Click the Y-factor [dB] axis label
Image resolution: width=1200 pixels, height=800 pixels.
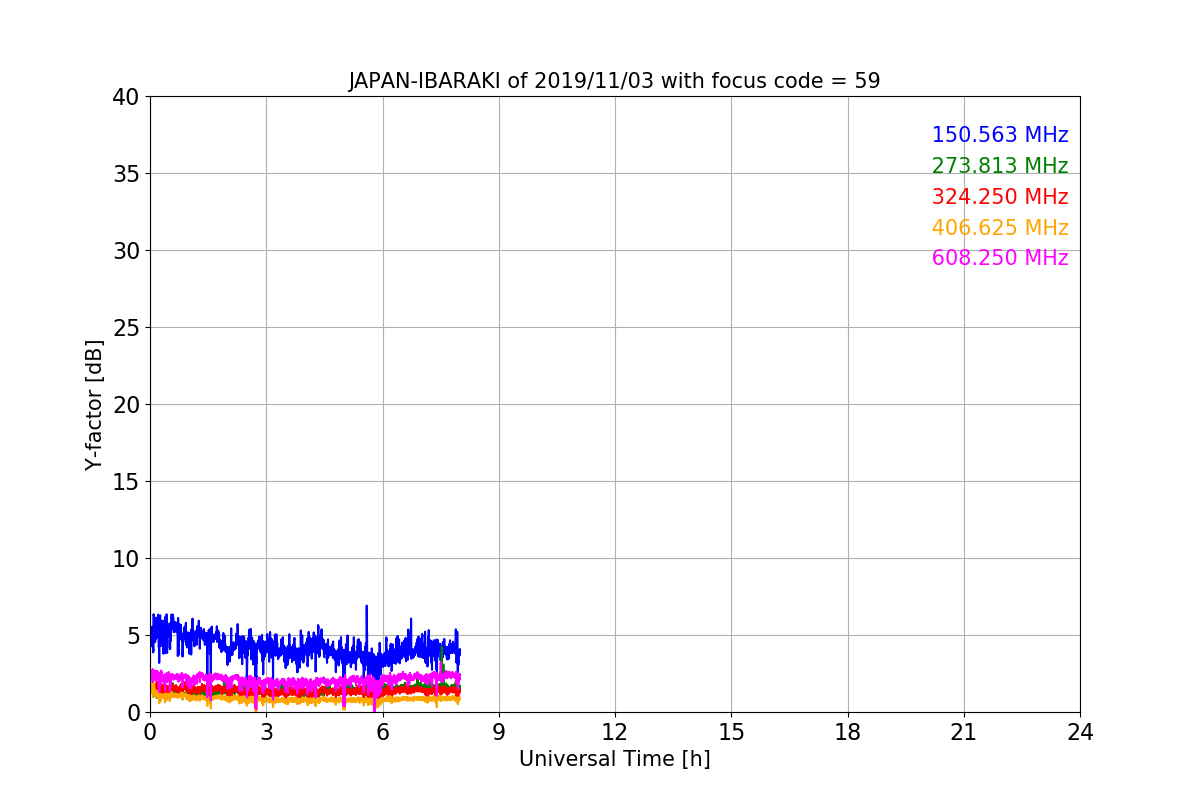pos(94,405)
